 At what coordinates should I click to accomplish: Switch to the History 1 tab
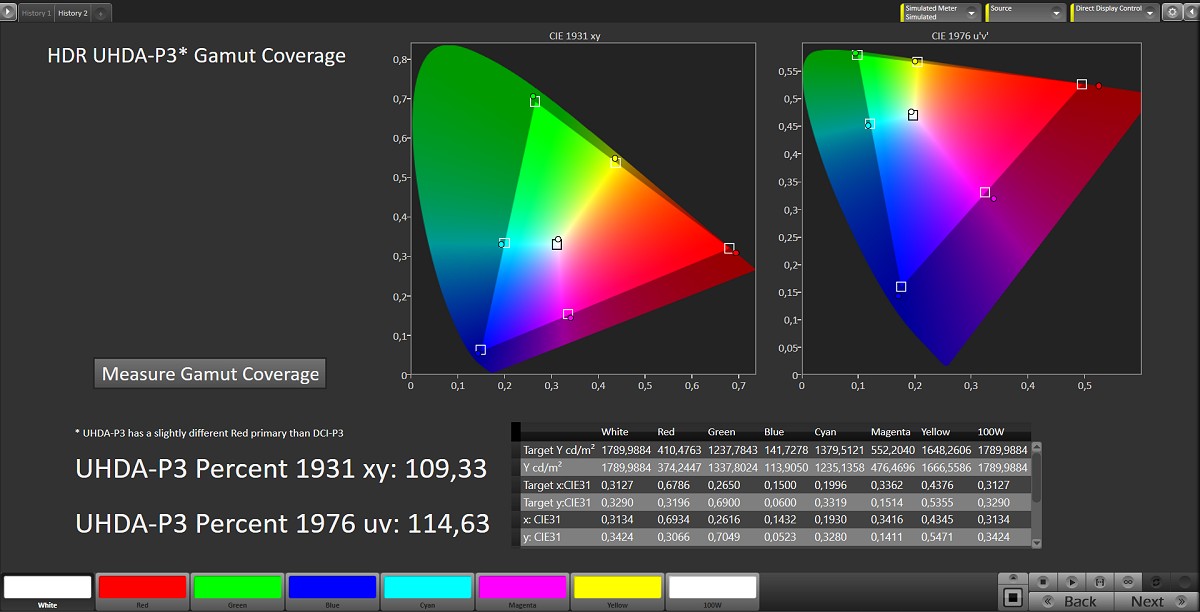click(x=36, y=13)
